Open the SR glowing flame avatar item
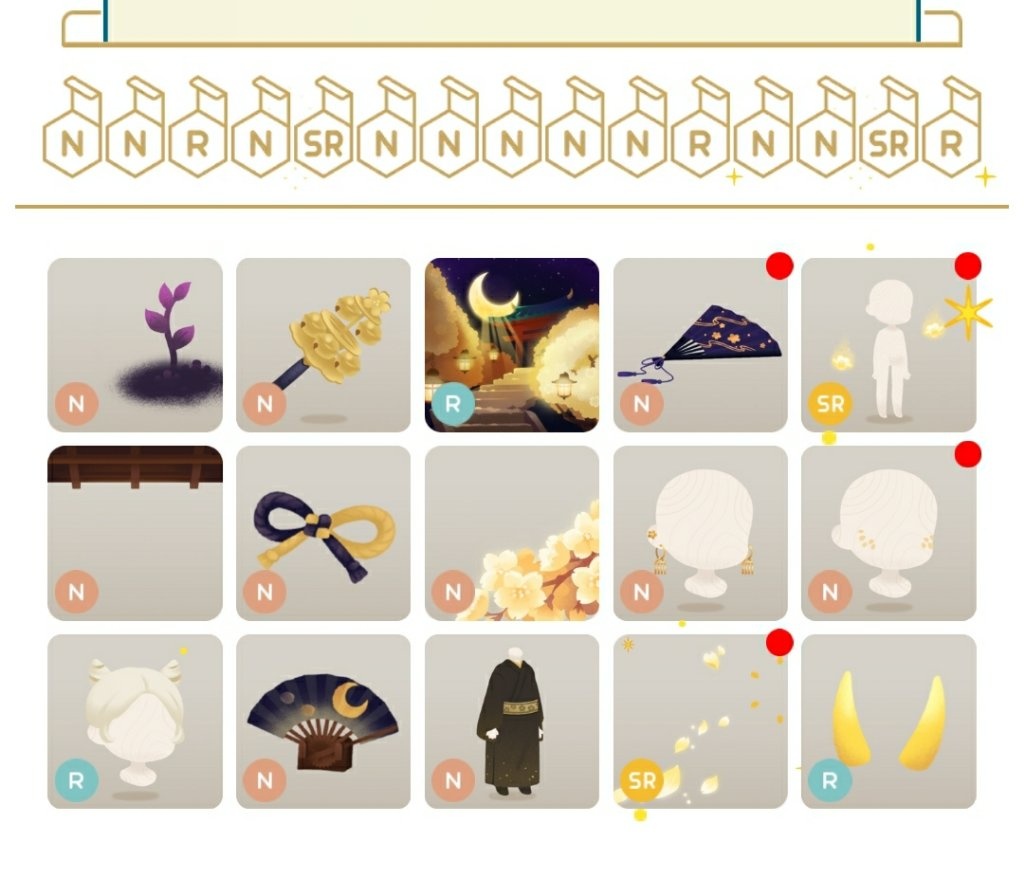 click(x=889, y=345)
